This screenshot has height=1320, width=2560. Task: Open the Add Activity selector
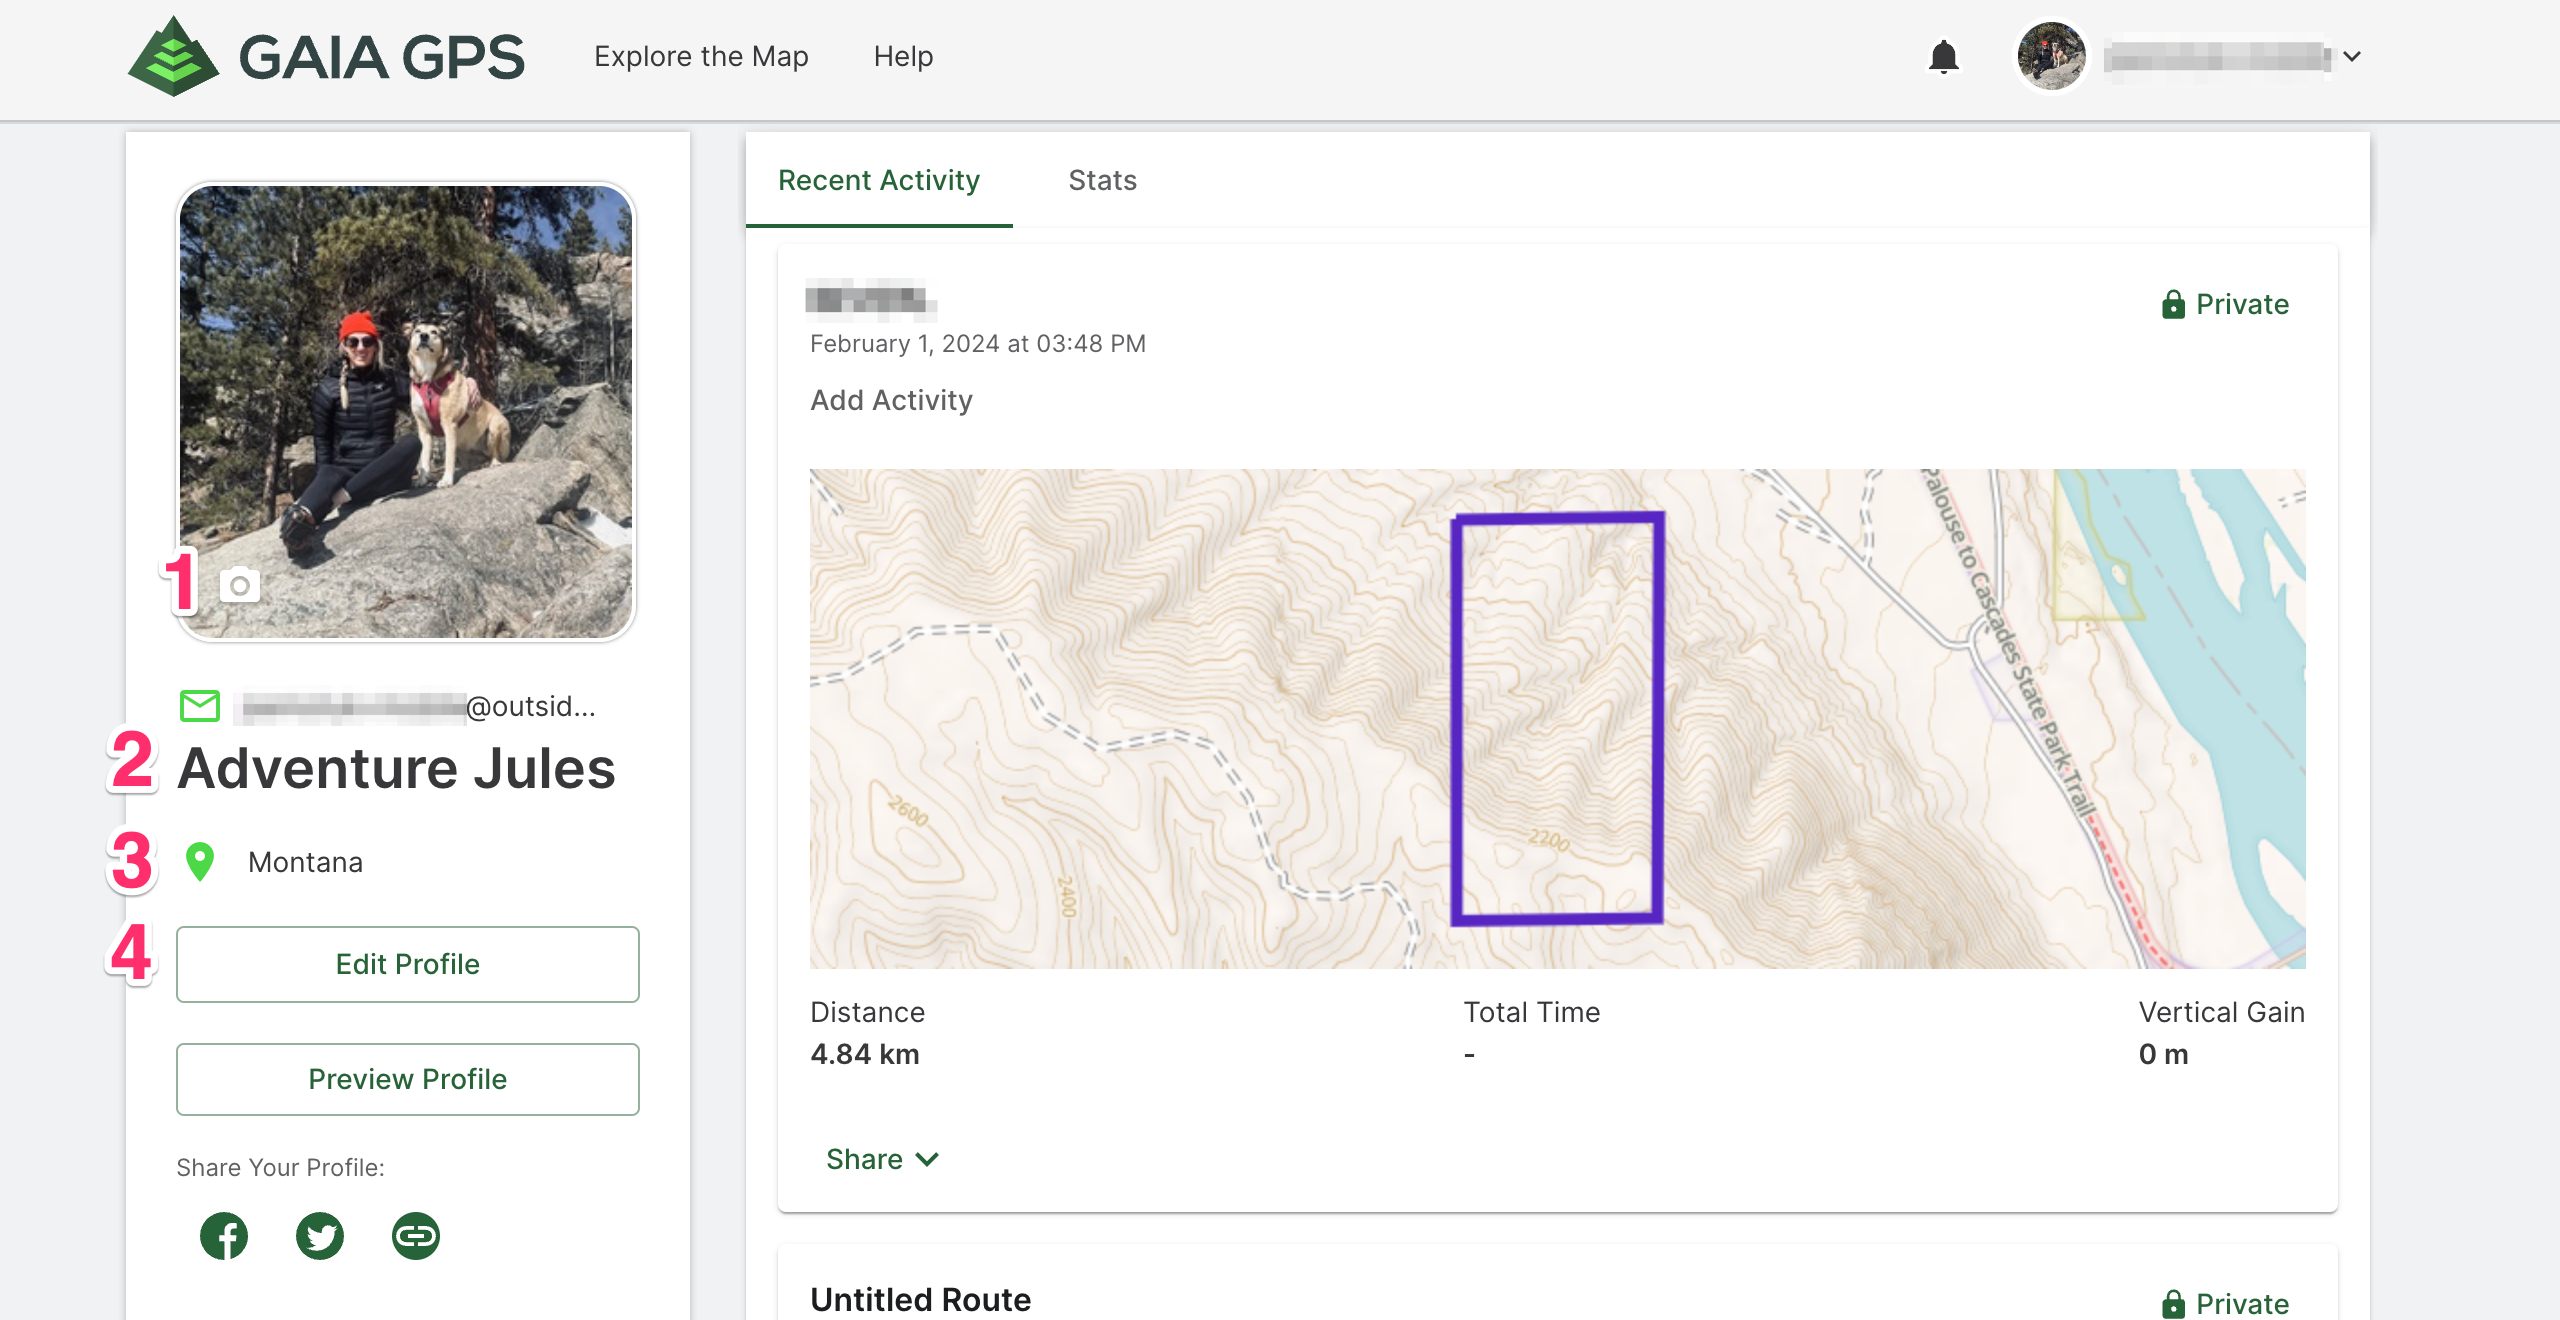[891, 400]
